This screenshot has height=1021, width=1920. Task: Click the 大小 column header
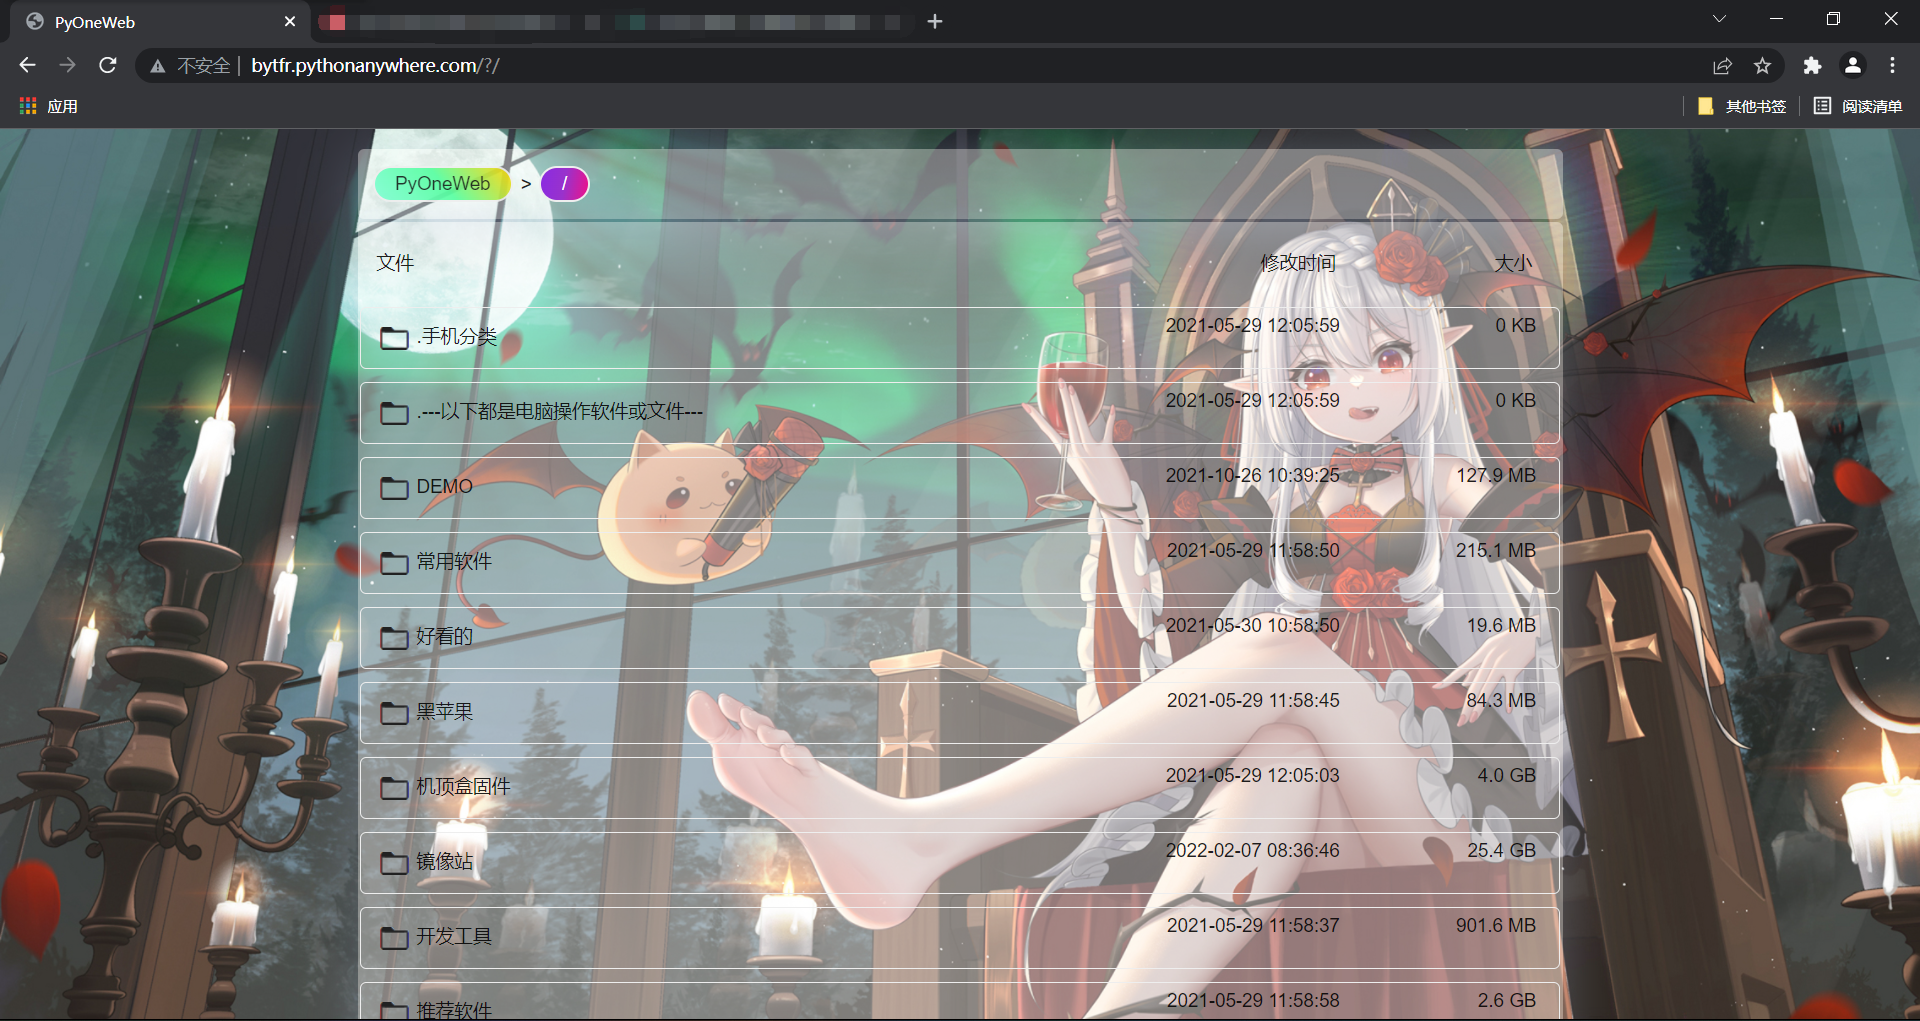point(1513,263)
